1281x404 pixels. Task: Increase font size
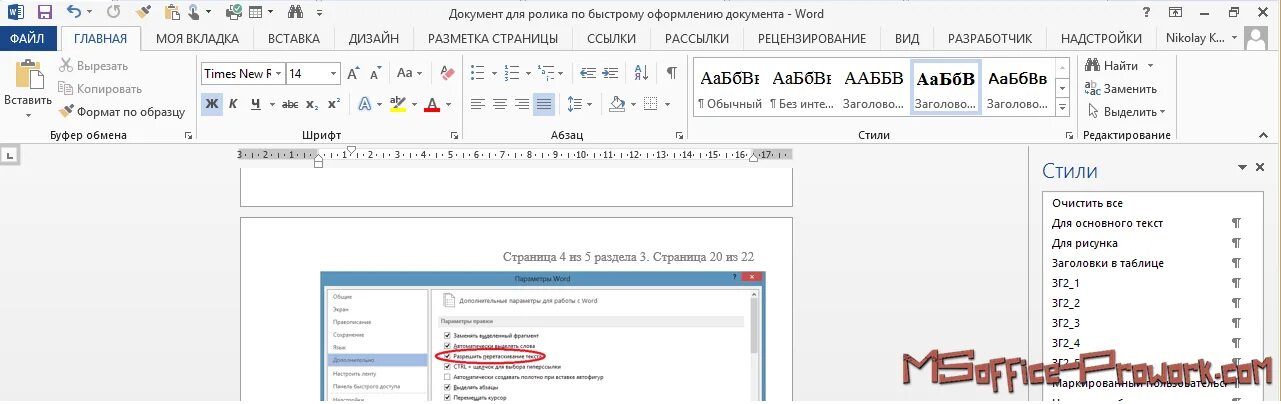[354, 73]
